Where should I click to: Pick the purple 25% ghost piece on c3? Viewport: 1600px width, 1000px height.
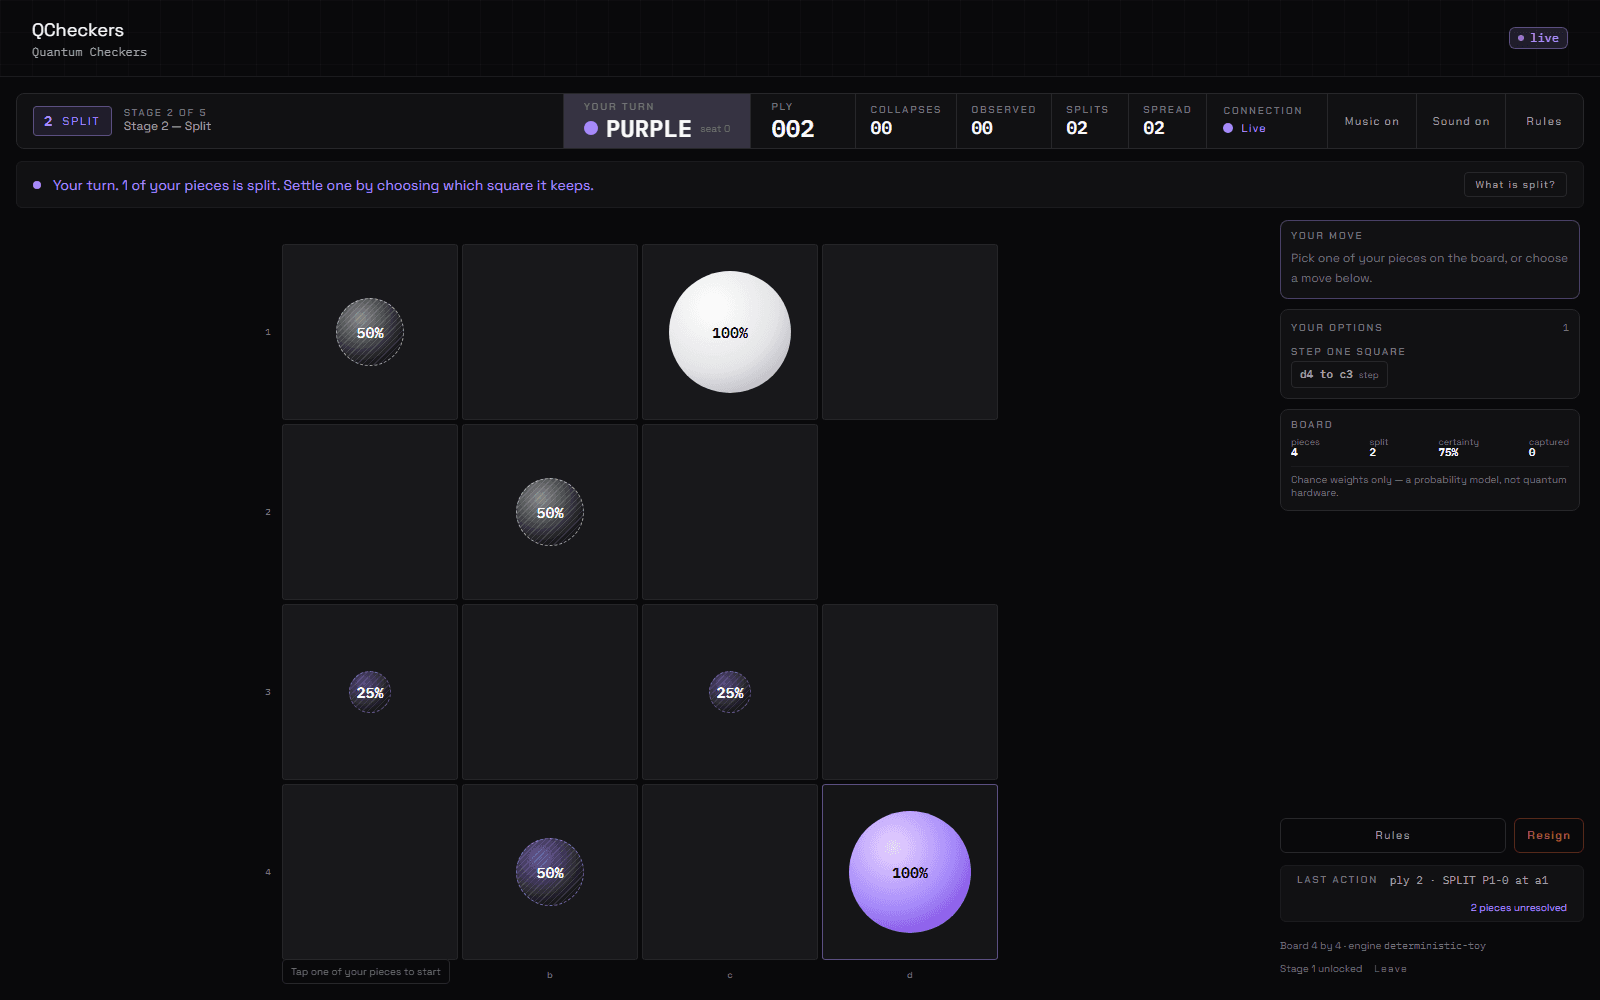coord(730,692)
